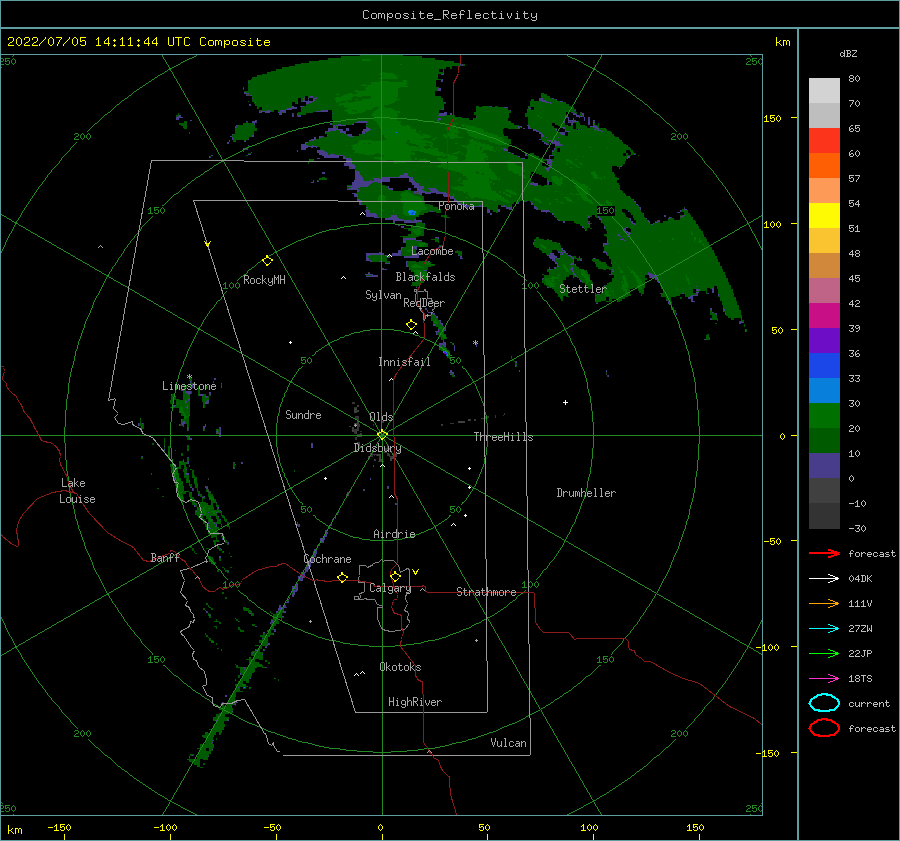Click the Airdrie town label
The width and height of the screenshot is (900, 841).
point(394,534)
